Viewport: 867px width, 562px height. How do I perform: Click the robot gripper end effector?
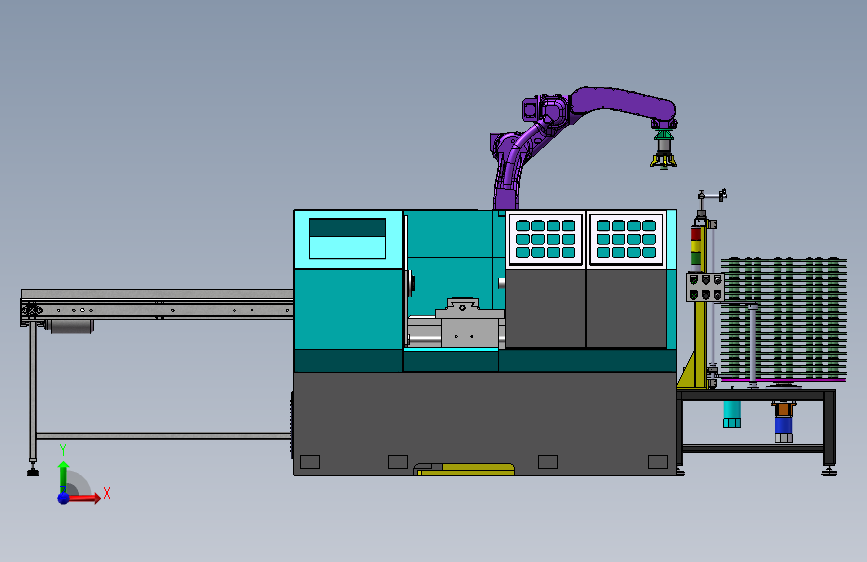pyautogui.click(x=664, y=149)
